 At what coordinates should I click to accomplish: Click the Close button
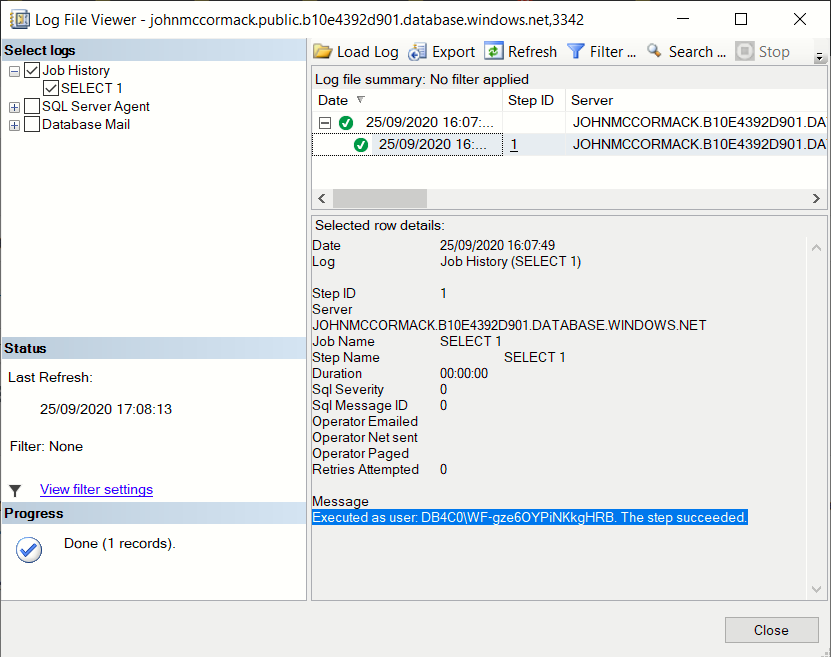click(771, 630)
